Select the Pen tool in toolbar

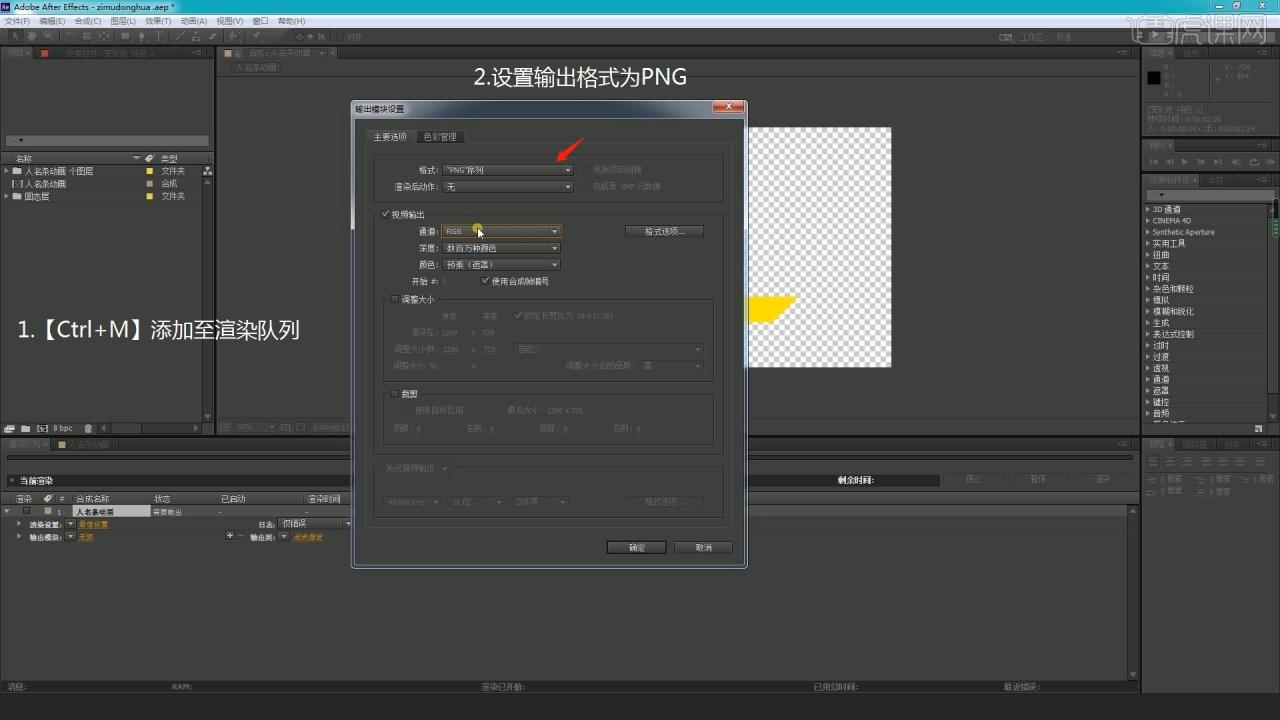pos(142,37)
